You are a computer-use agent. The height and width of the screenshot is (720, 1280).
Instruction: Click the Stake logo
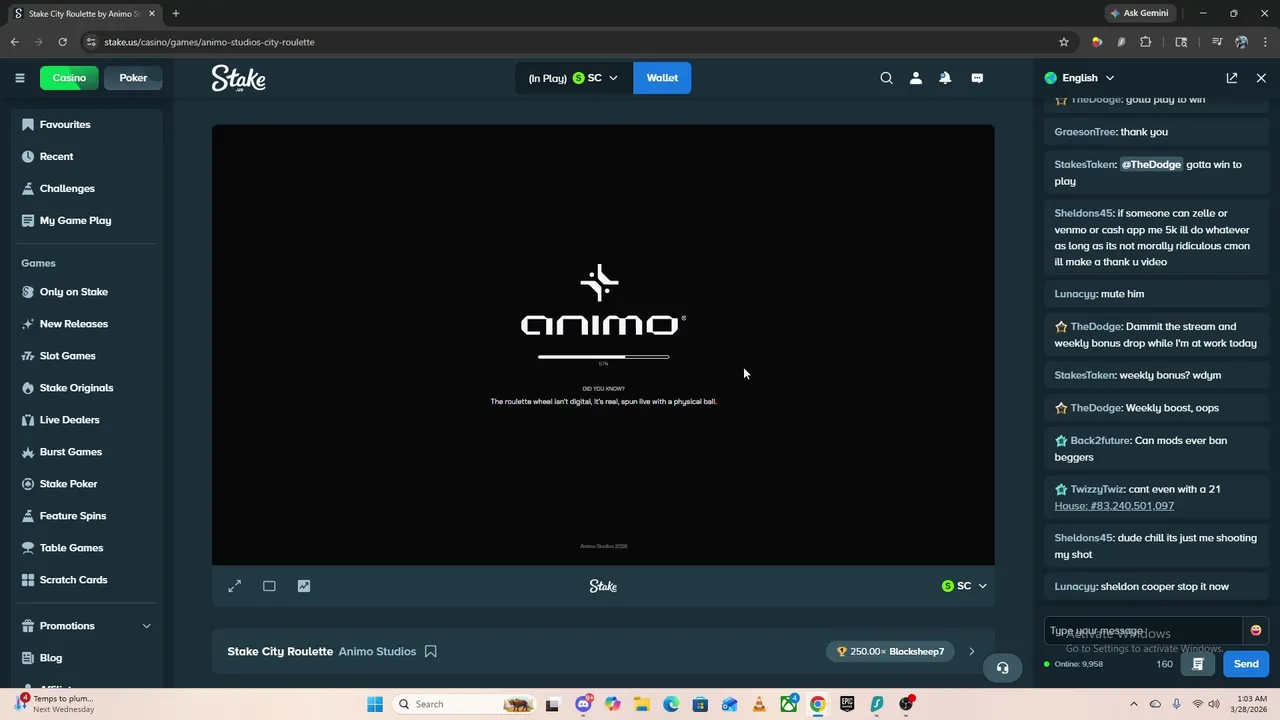click(238, 78)
